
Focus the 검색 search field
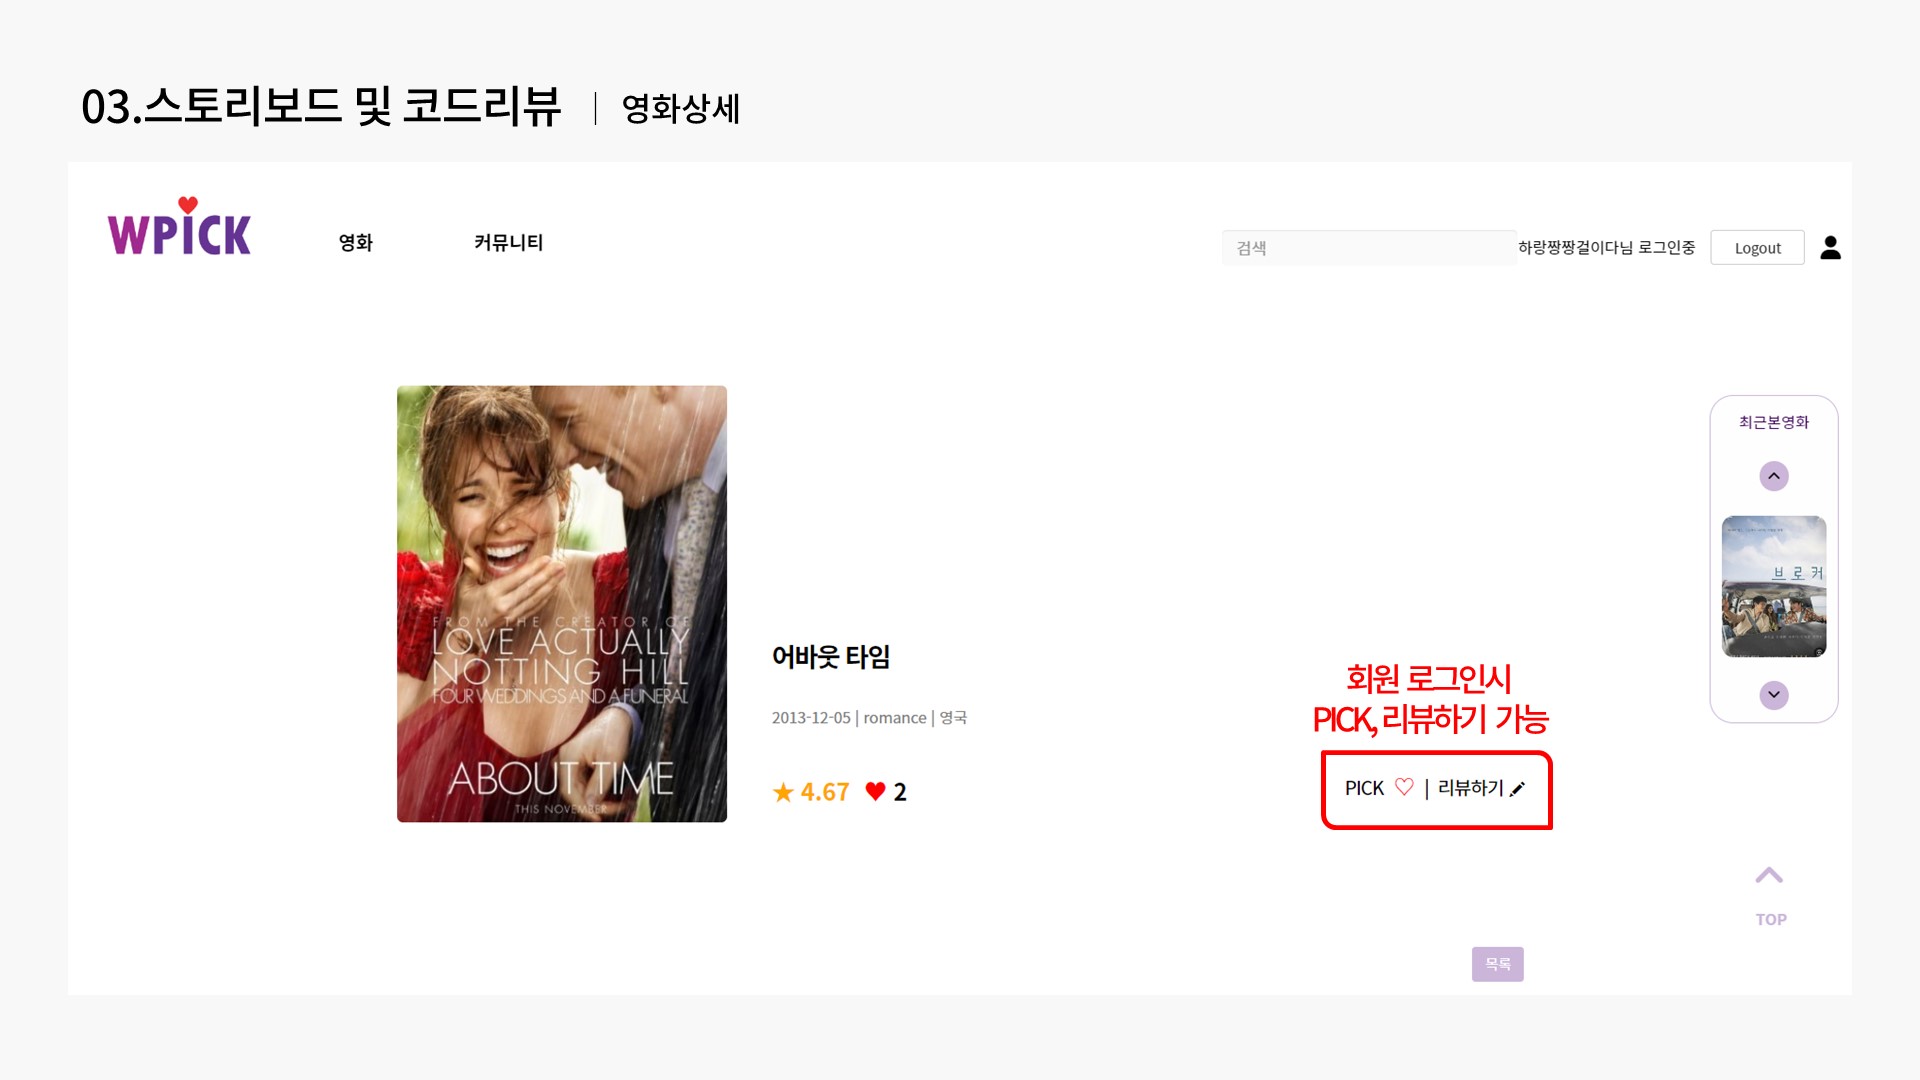coord(1368,248)
